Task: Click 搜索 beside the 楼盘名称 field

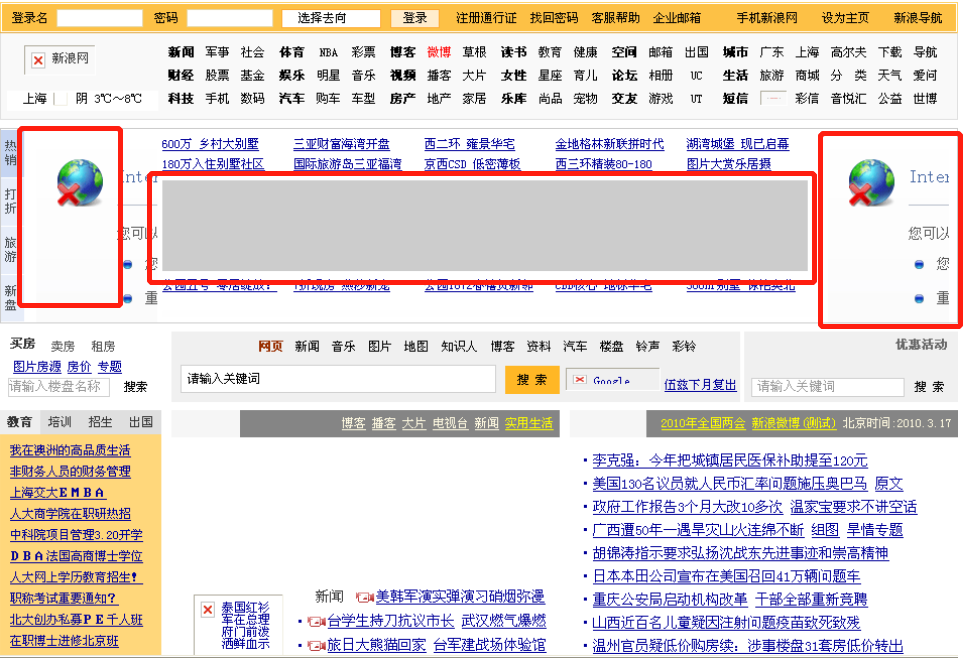Action: click(135, 387)
